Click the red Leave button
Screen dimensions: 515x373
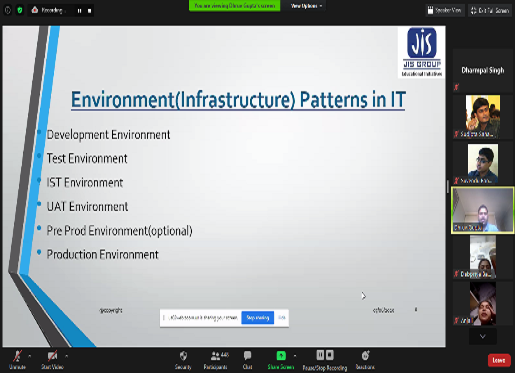click(x=499, y=360)
